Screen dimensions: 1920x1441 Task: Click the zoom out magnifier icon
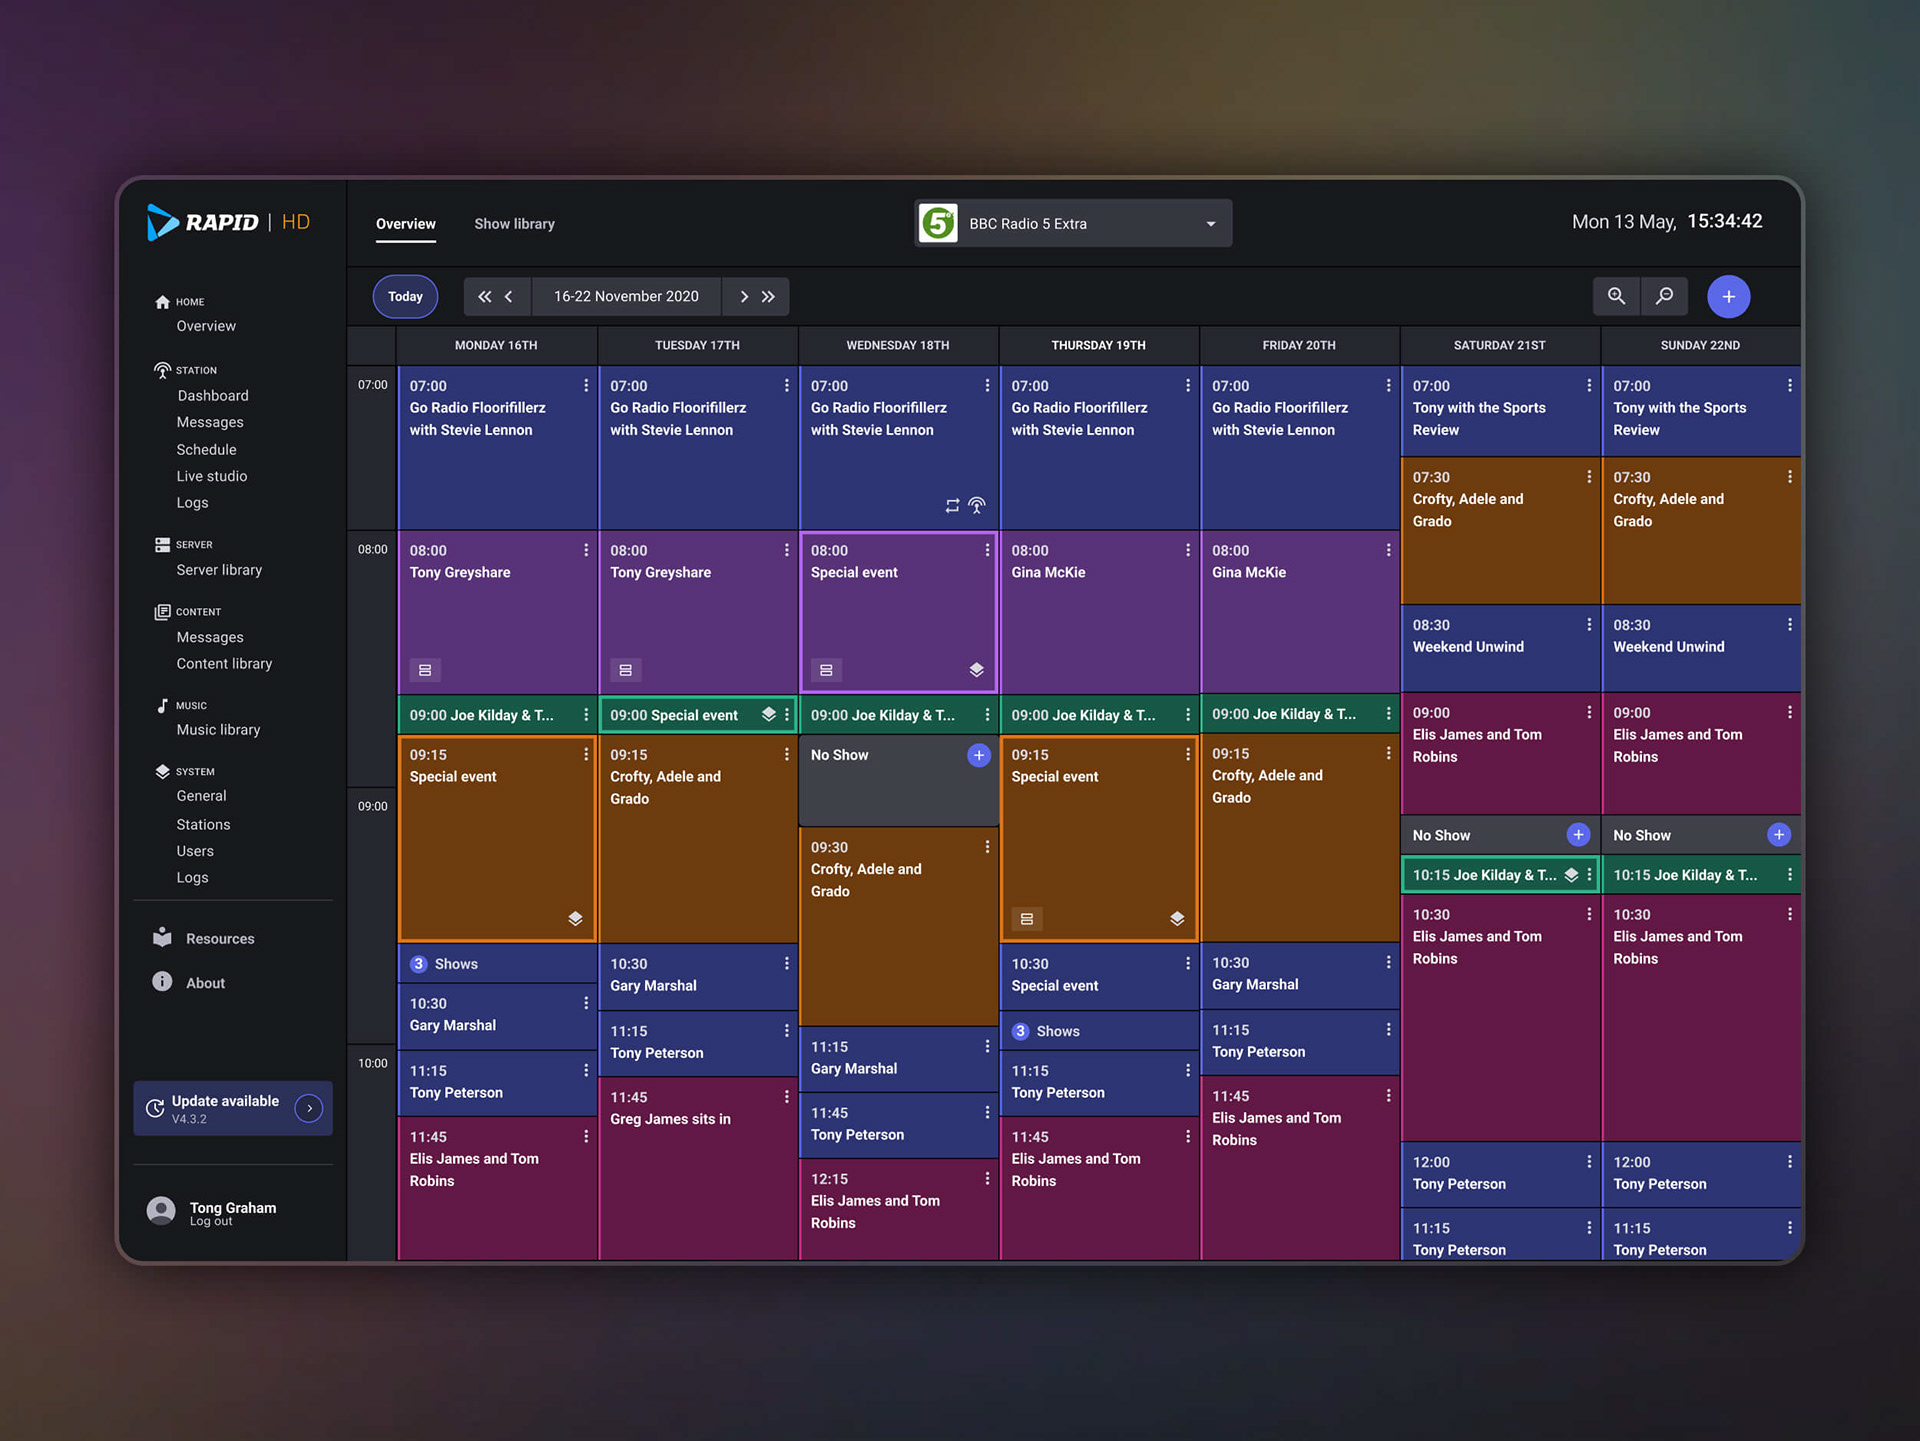(1664, 296)
